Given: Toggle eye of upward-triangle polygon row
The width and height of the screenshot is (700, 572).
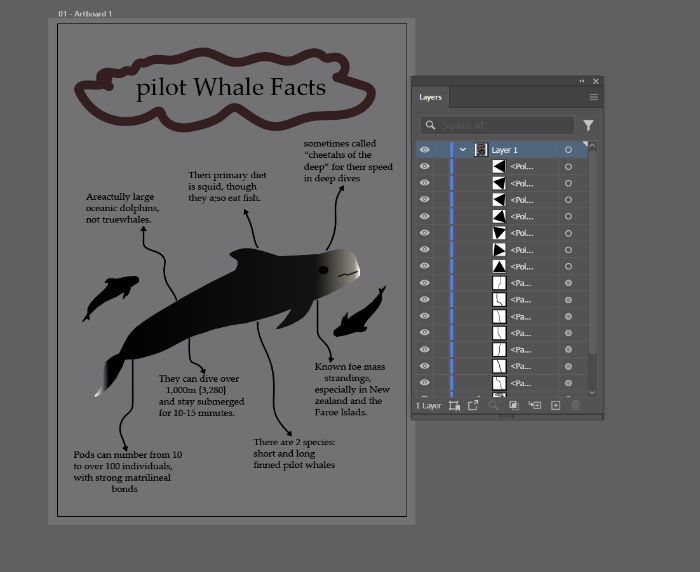Looking at the screenshot, I should (x=425, y=266).
